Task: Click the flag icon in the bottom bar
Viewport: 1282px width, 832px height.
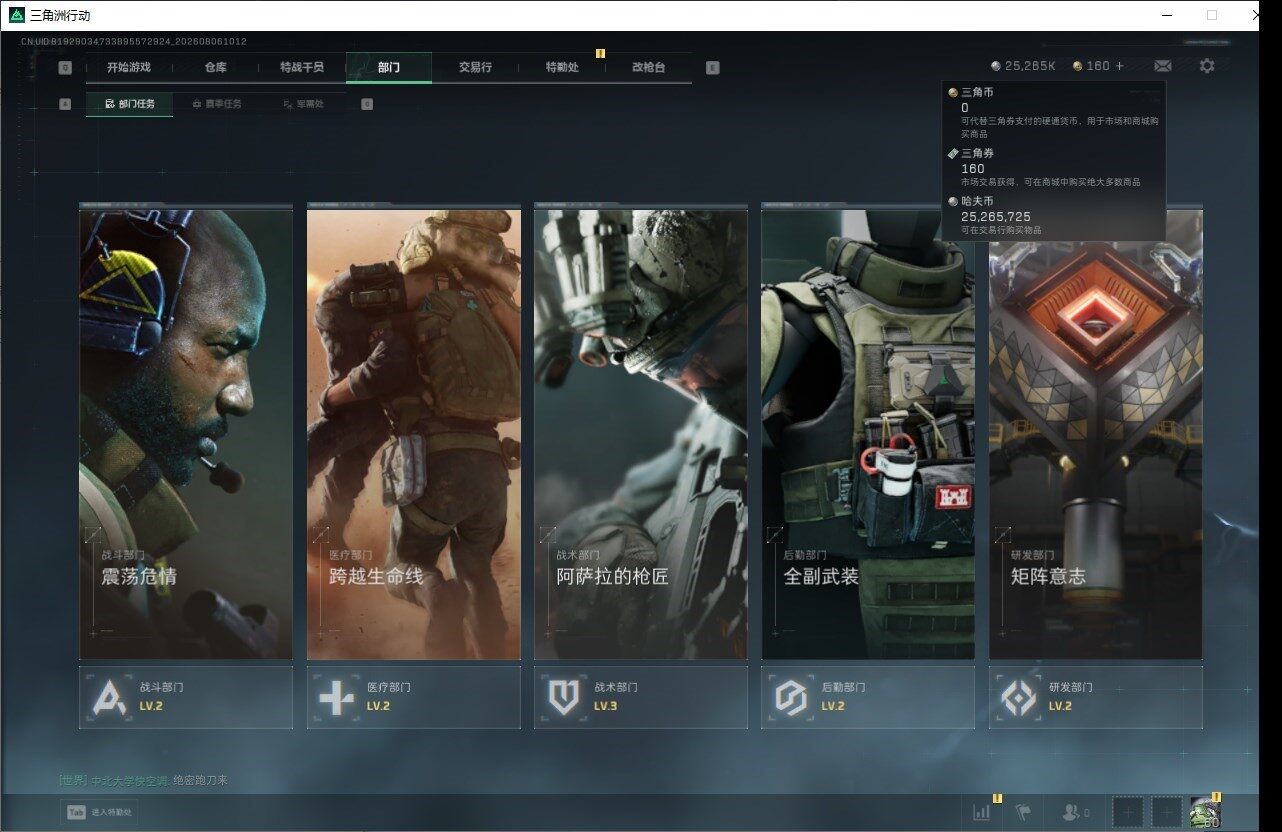Action: [1022, 813]
